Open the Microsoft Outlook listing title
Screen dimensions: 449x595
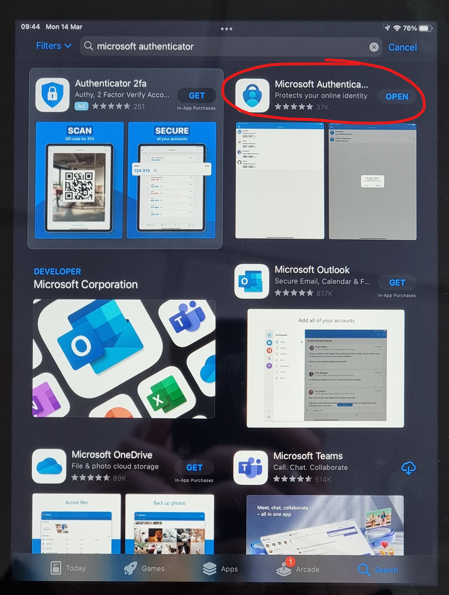pyautogui.click(x=312, y=270)
